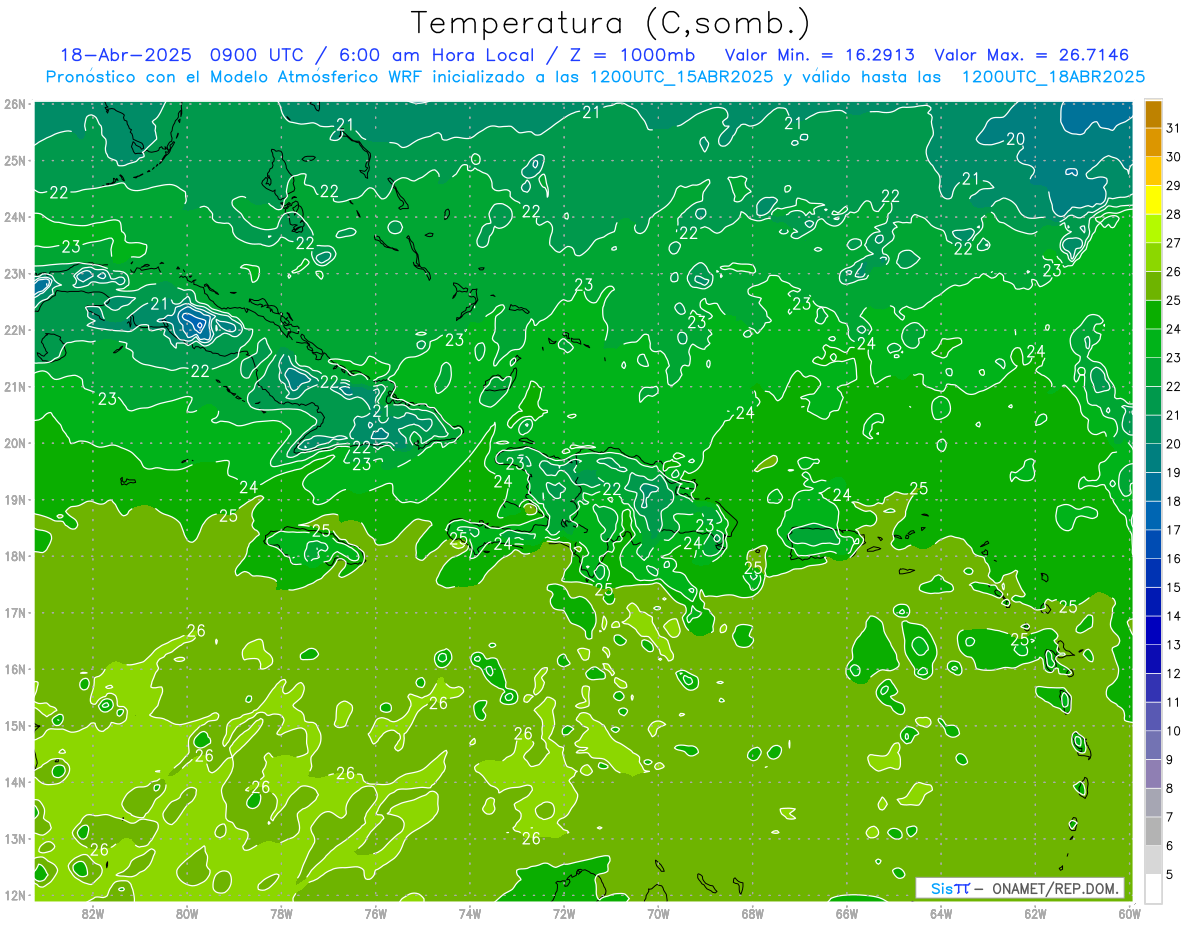Click the gray legend swatch between 6 and 7
The image size is (1200, 927).
1153,831
